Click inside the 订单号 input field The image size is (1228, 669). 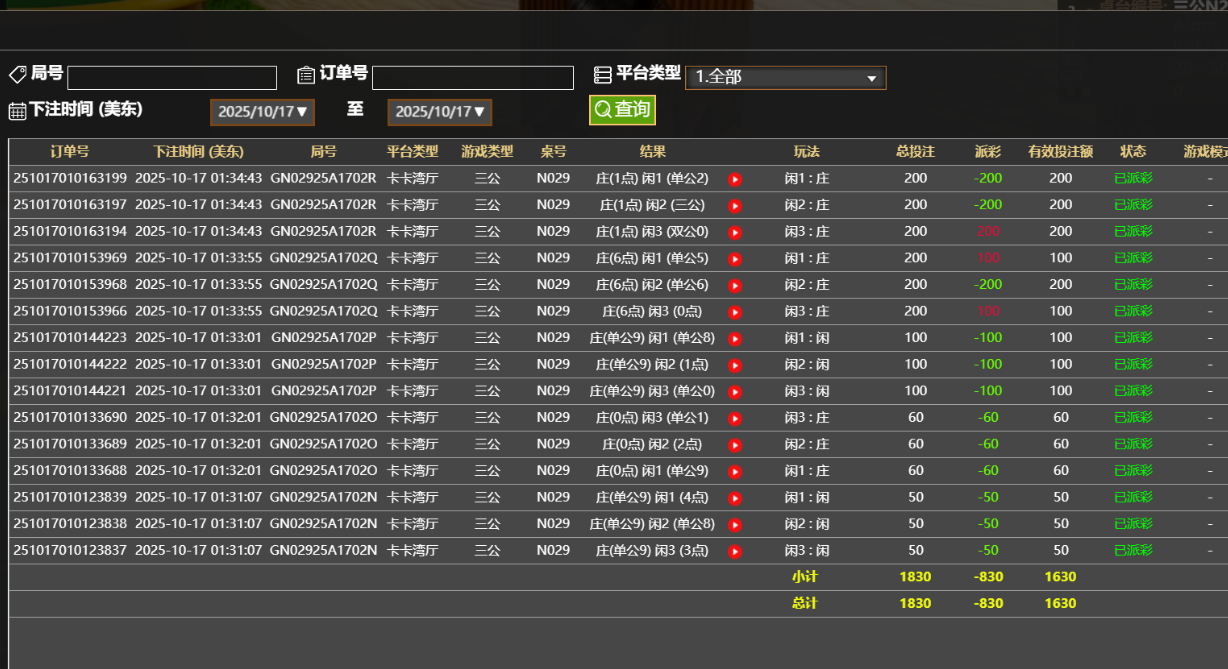tap(471, 76)
